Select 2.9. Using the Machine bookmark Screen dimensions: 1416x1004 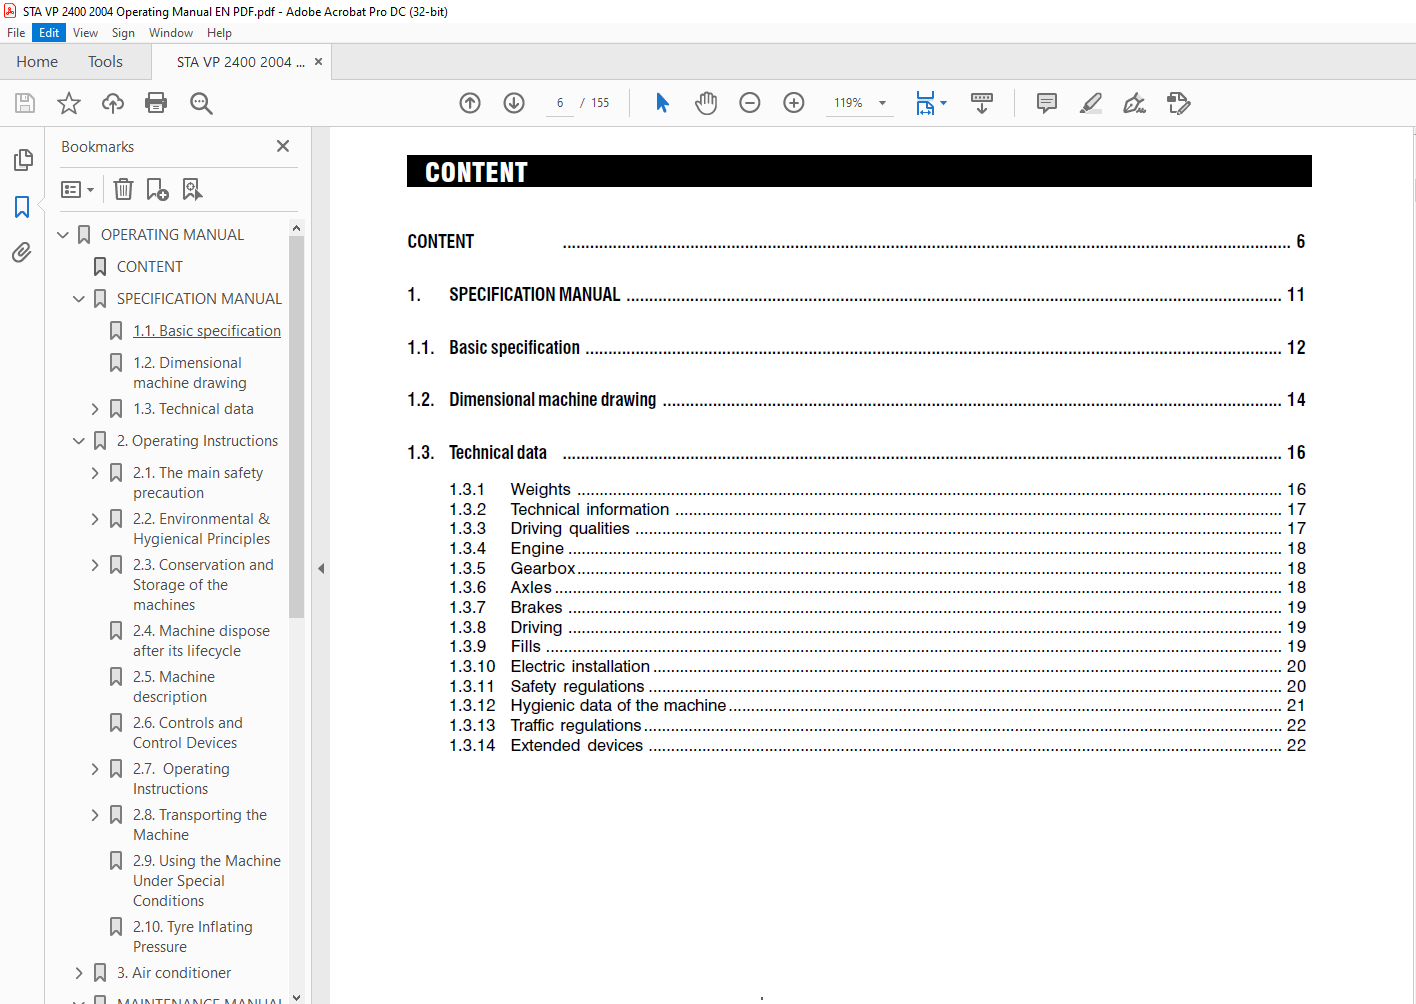(x=207, y=881)
